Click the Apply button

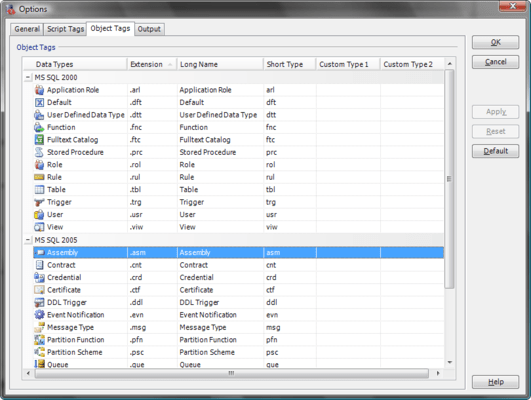[495, 112]
